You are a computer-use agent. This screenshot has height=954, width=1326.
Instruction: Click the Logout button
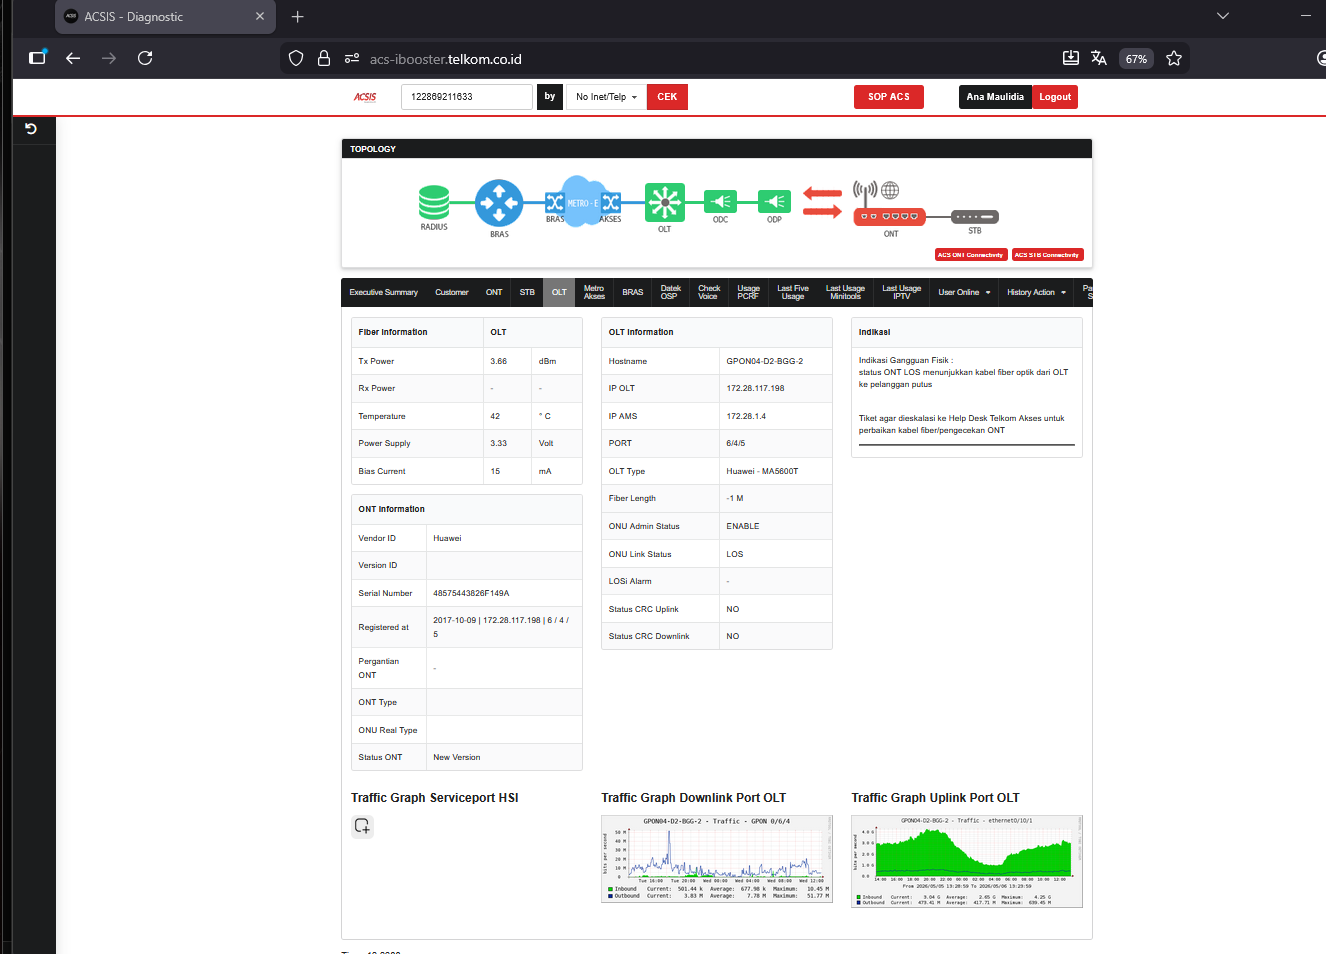[1055, 97]
